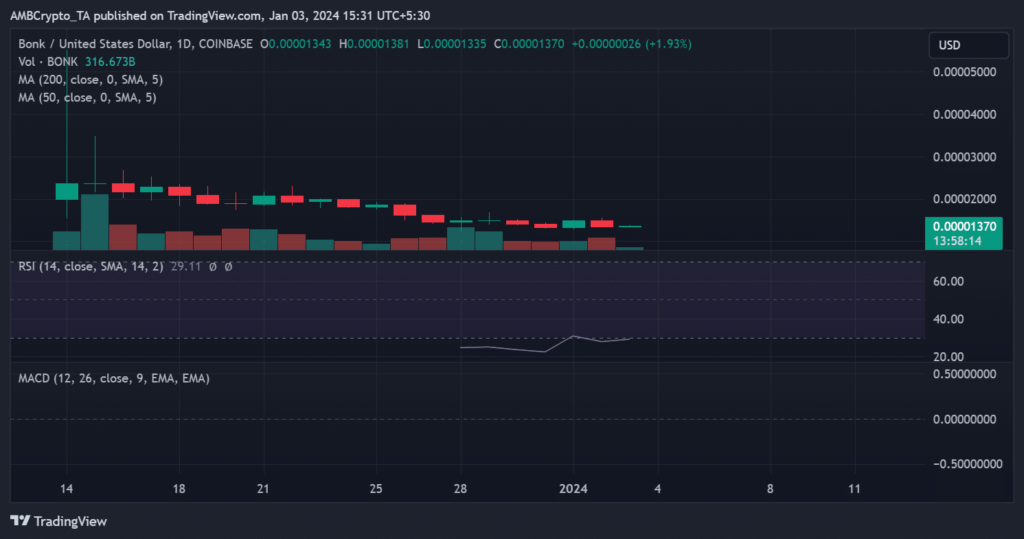
Task: Click the 2024 date label on time axis
Action: tap(573, 489)
